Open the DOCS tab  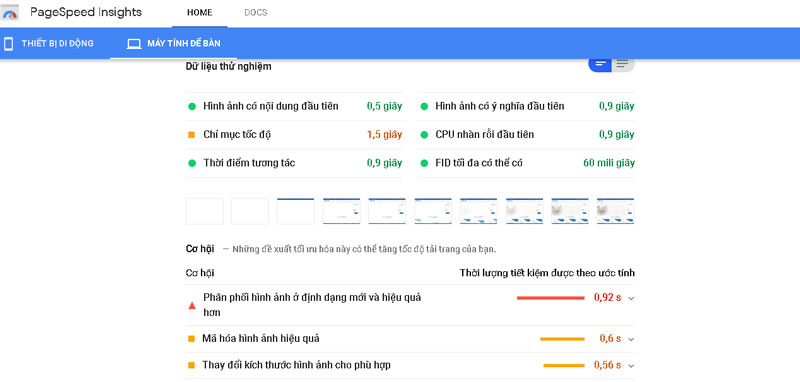(x=256, y=13)
